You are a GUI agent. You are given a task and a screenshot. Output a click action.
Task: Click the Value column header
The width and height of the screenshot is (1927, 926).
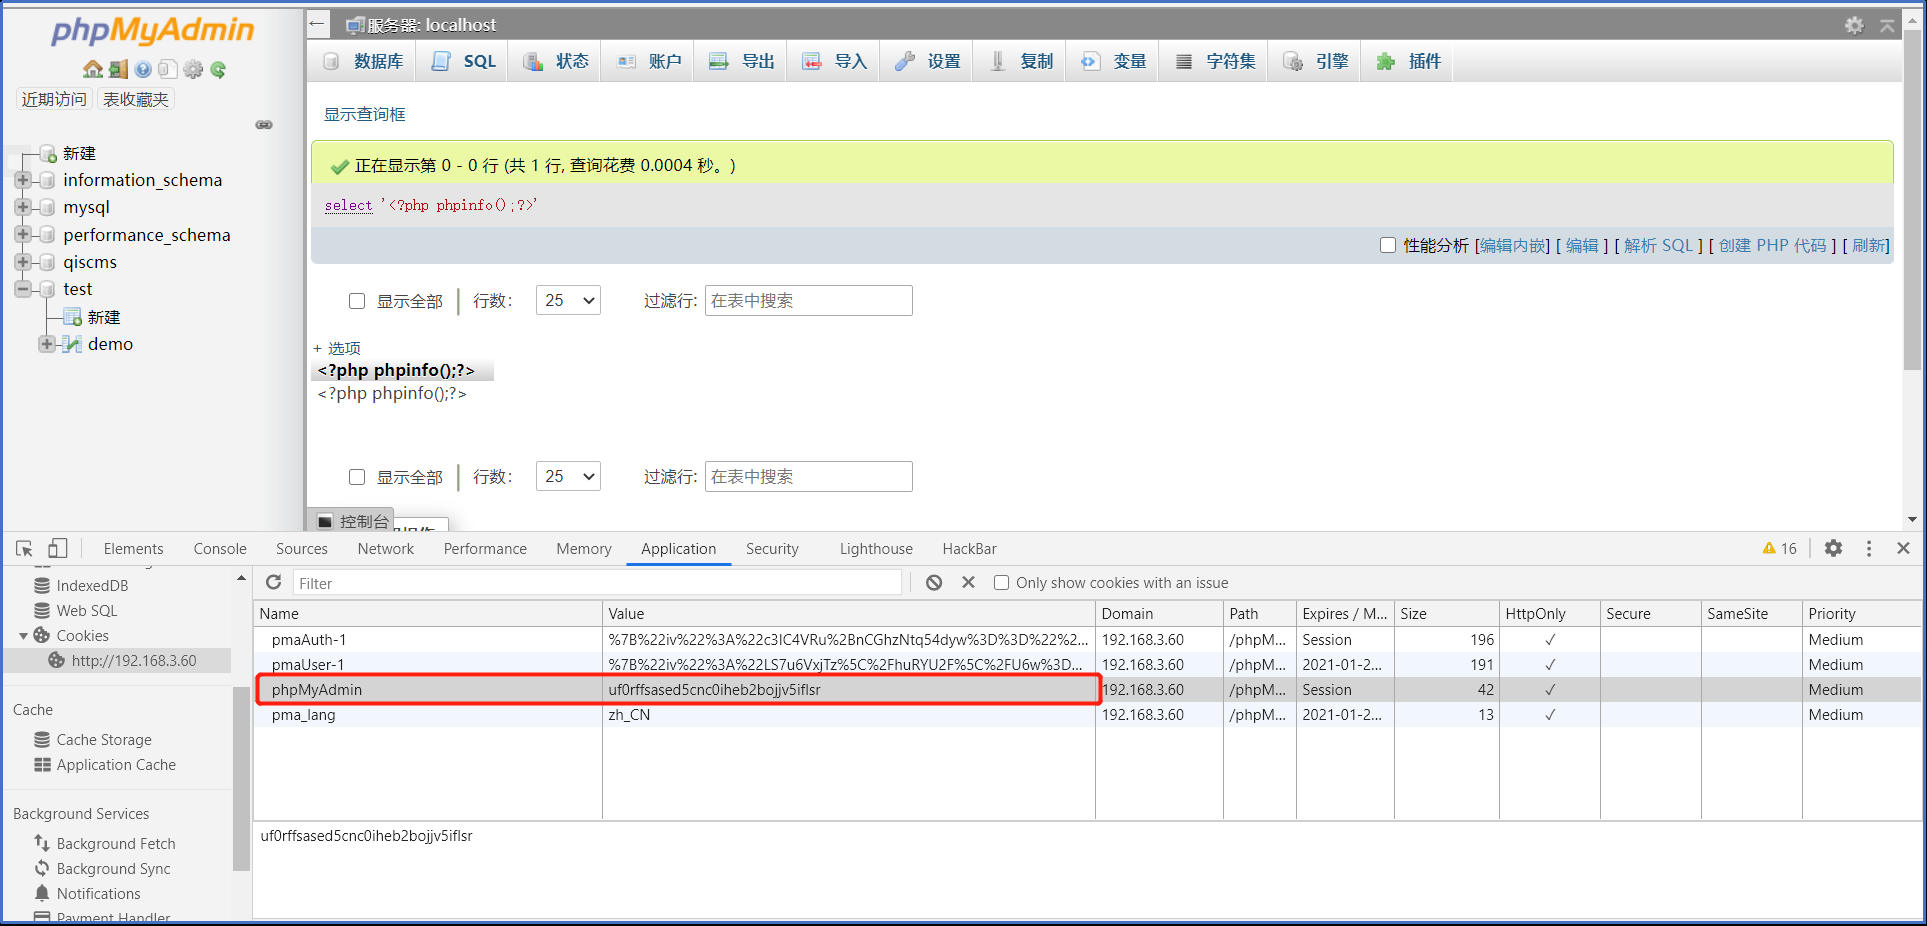point(848,613)
